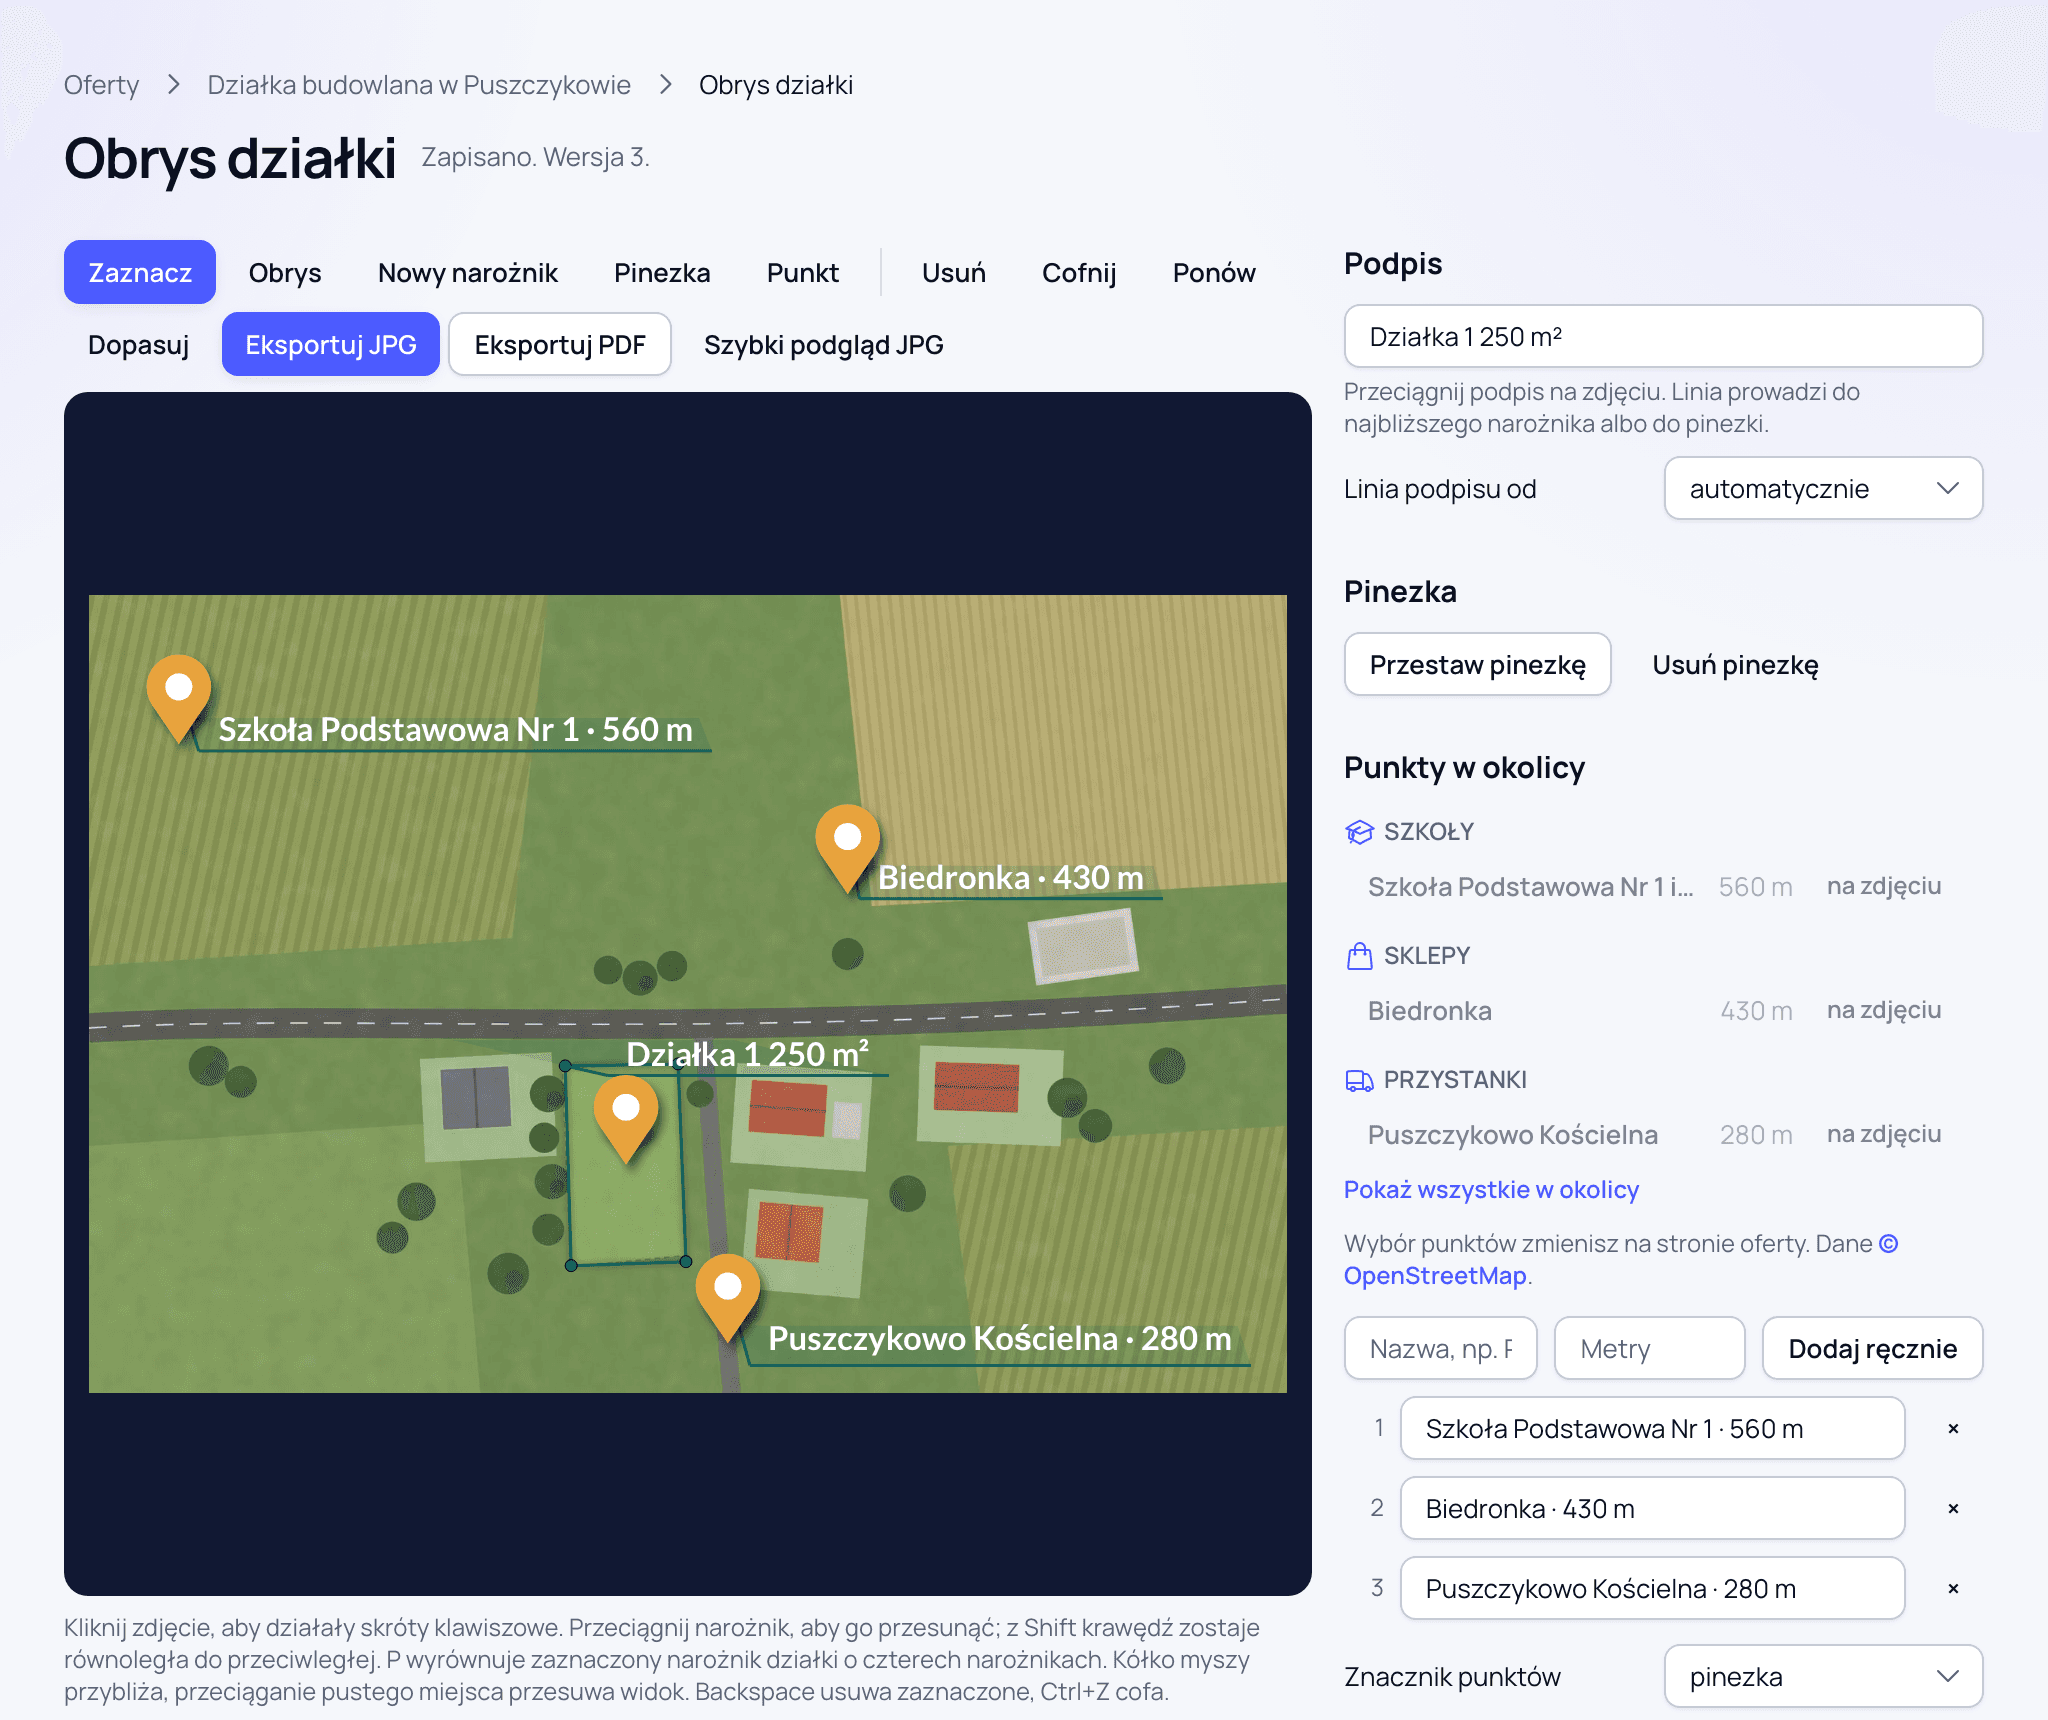
Task: Open the 'Linia podpisu od' dropdown
Action: click(1823, 489)
